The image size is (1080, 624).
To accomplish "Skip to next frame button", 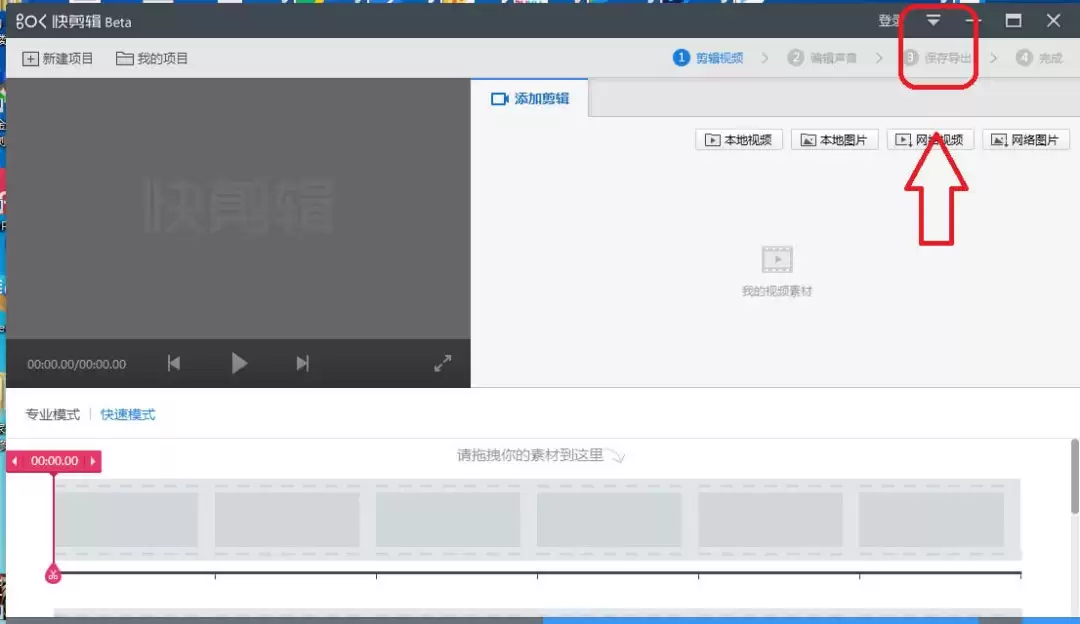I will click(302, 363).
